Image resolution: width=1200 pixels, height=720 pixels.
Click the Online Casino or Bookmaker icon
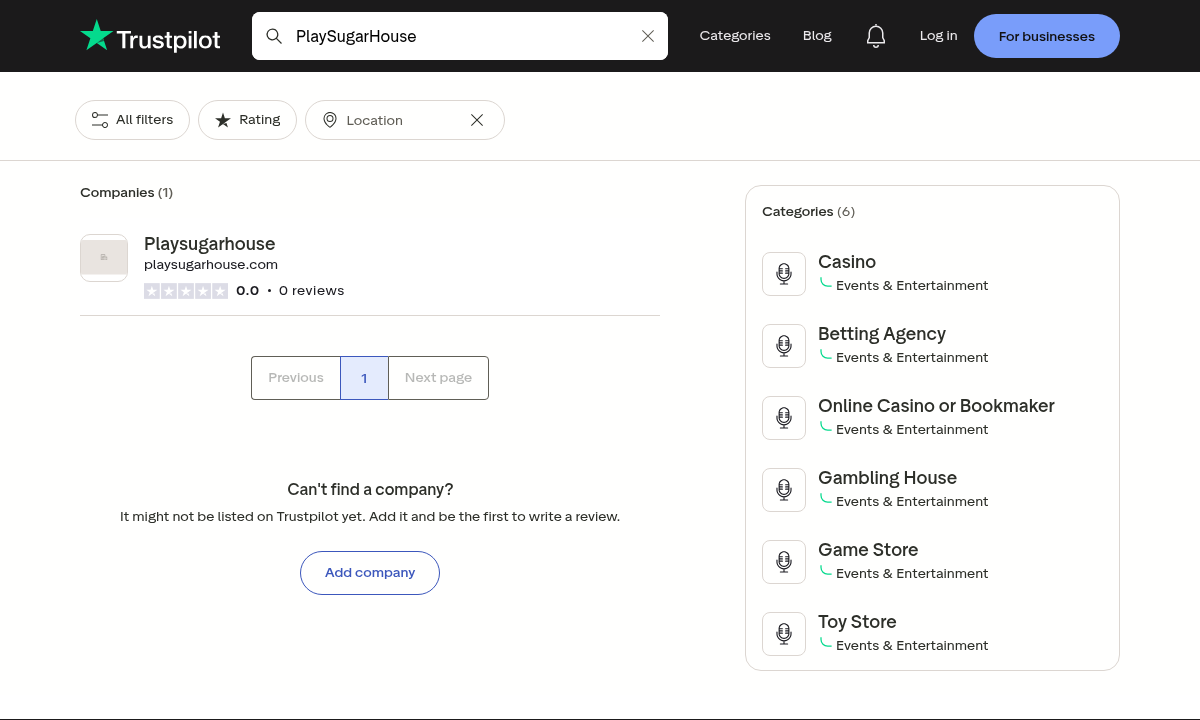click(x=784, y=418)
